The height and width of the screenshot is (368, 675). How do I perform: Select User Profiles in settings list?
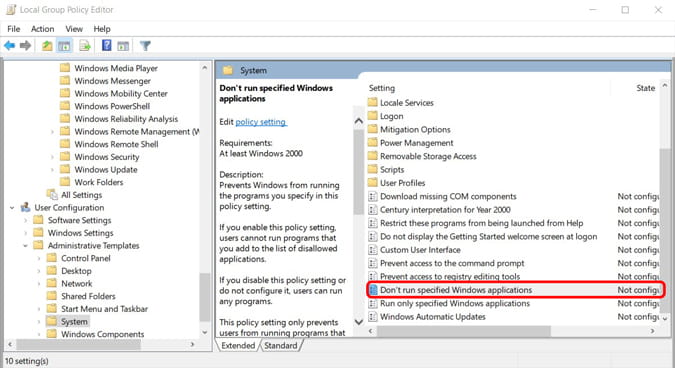(x=402, y=182)
